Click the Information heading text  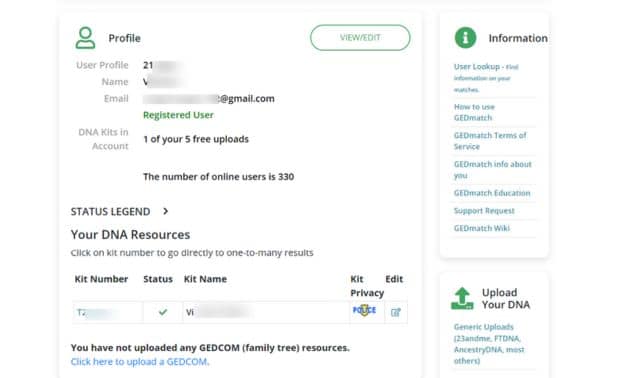(518, 38)
